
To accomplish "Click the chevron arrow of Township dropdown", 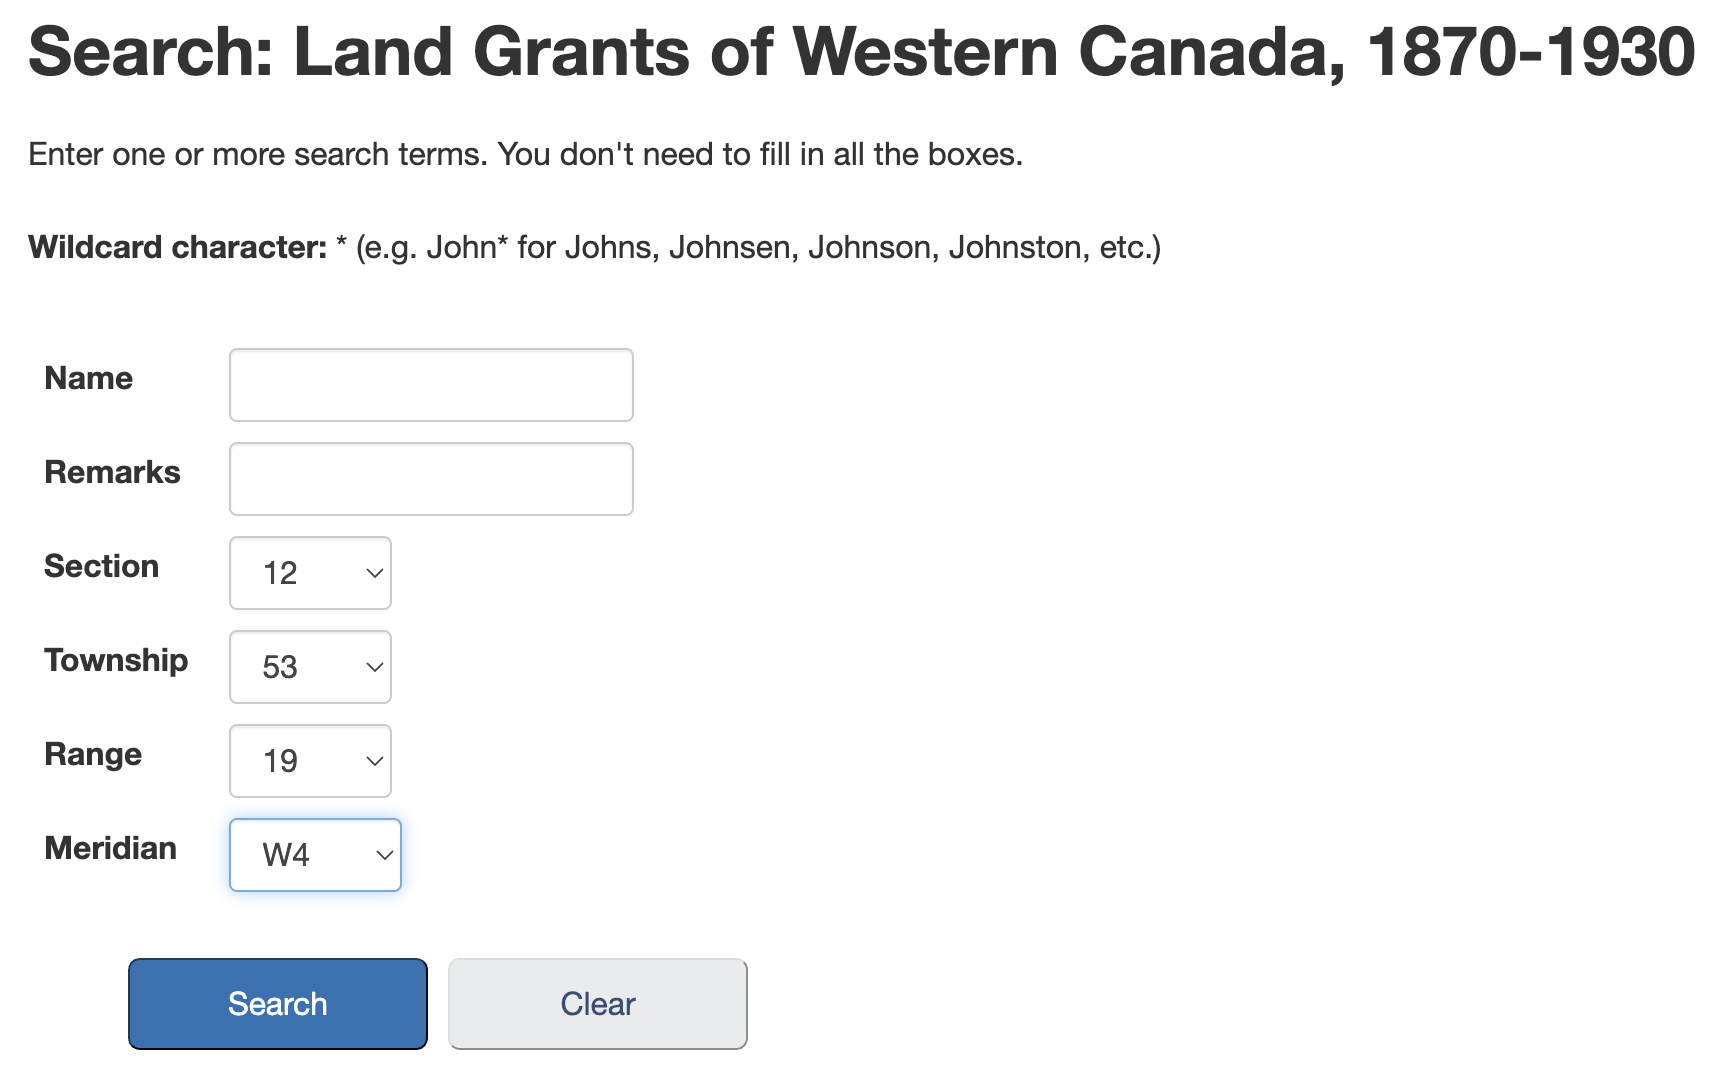I will [375, 667].
